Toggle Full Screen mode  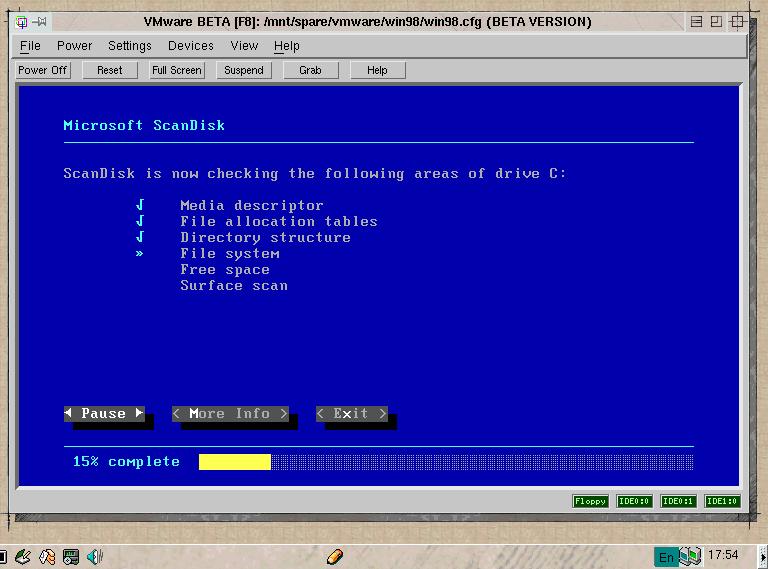177,70
